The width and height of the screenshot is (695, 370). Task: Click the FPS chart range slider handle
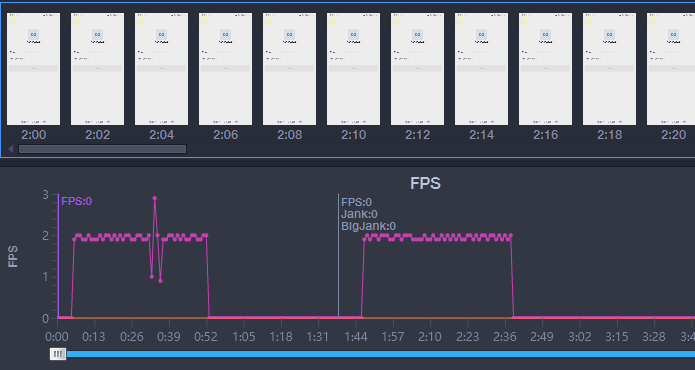coord(58,354)
